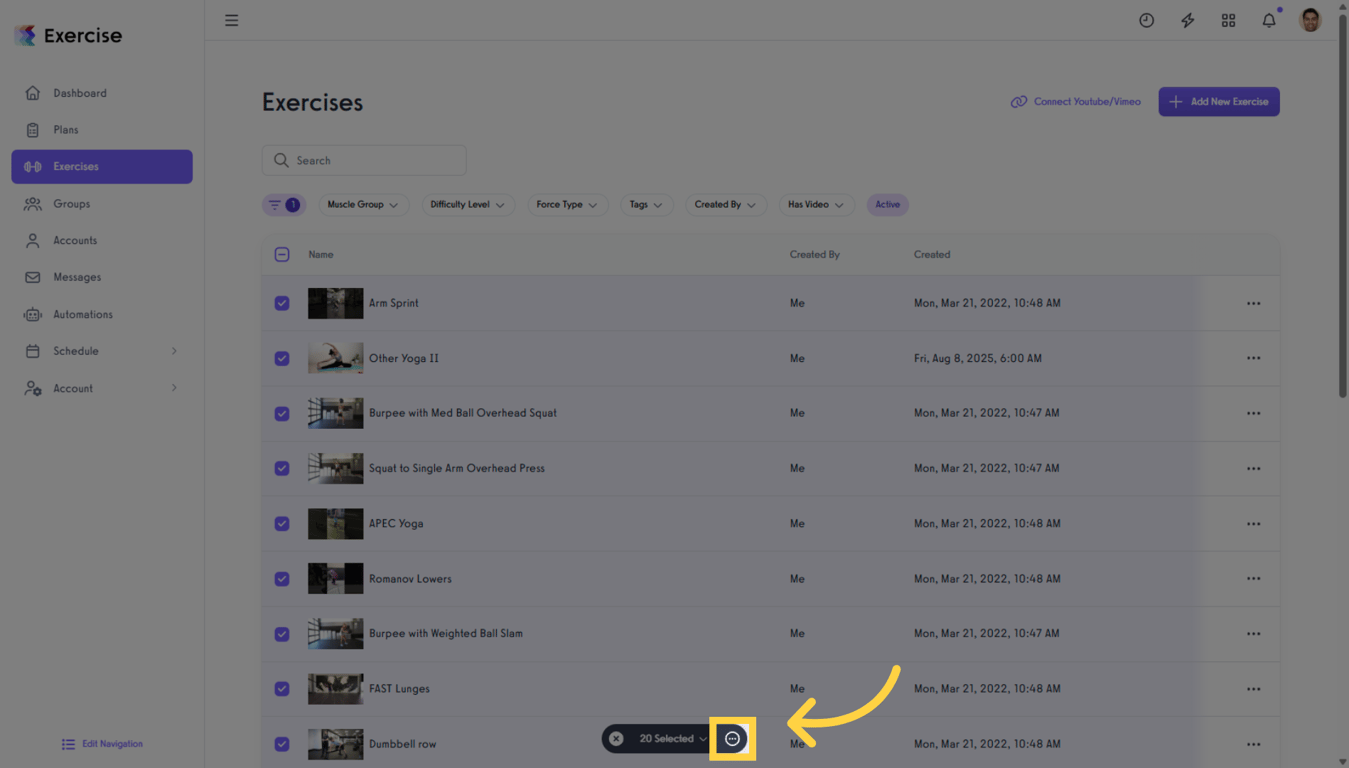Open the apps grid icon
Viewport: 1349px width, 768px height.
click(x=1228, y=20)
